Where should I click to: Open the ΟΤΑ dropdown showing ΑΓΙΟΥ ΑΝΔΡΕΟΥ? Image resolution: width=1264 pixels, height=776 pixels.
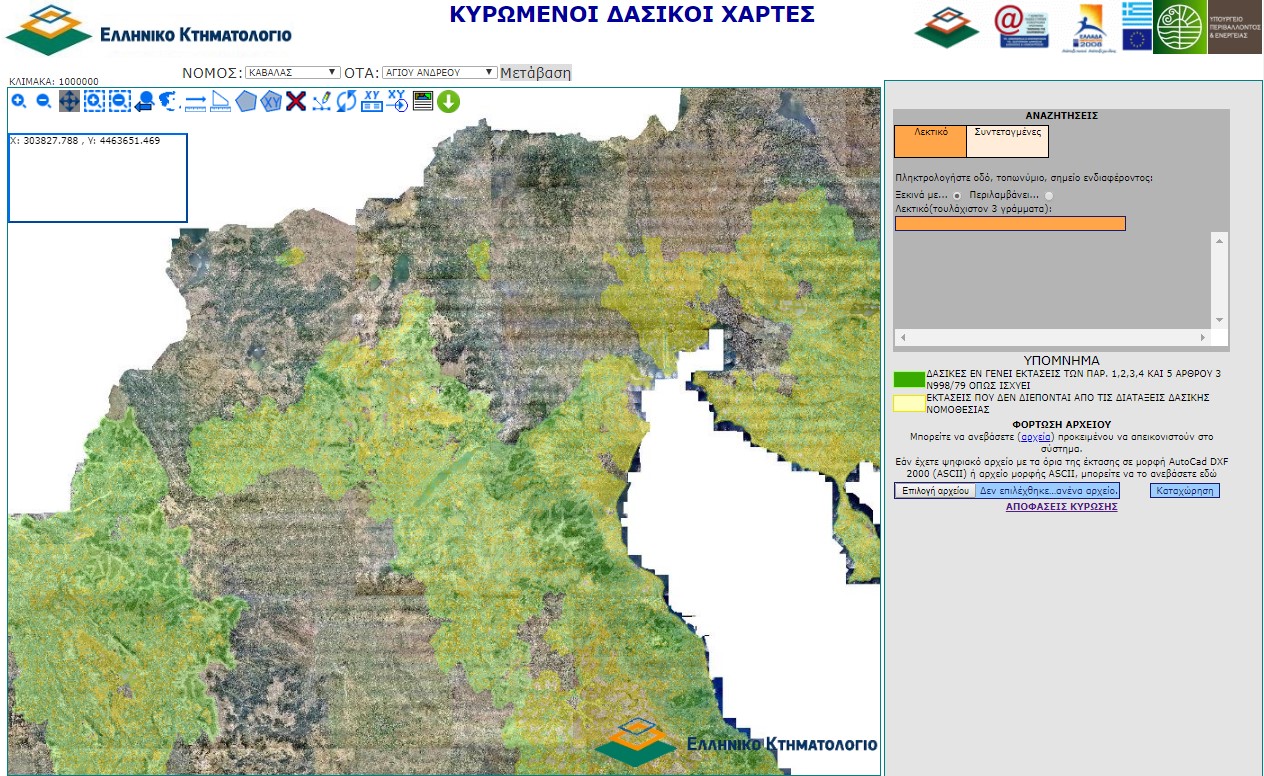439,73
